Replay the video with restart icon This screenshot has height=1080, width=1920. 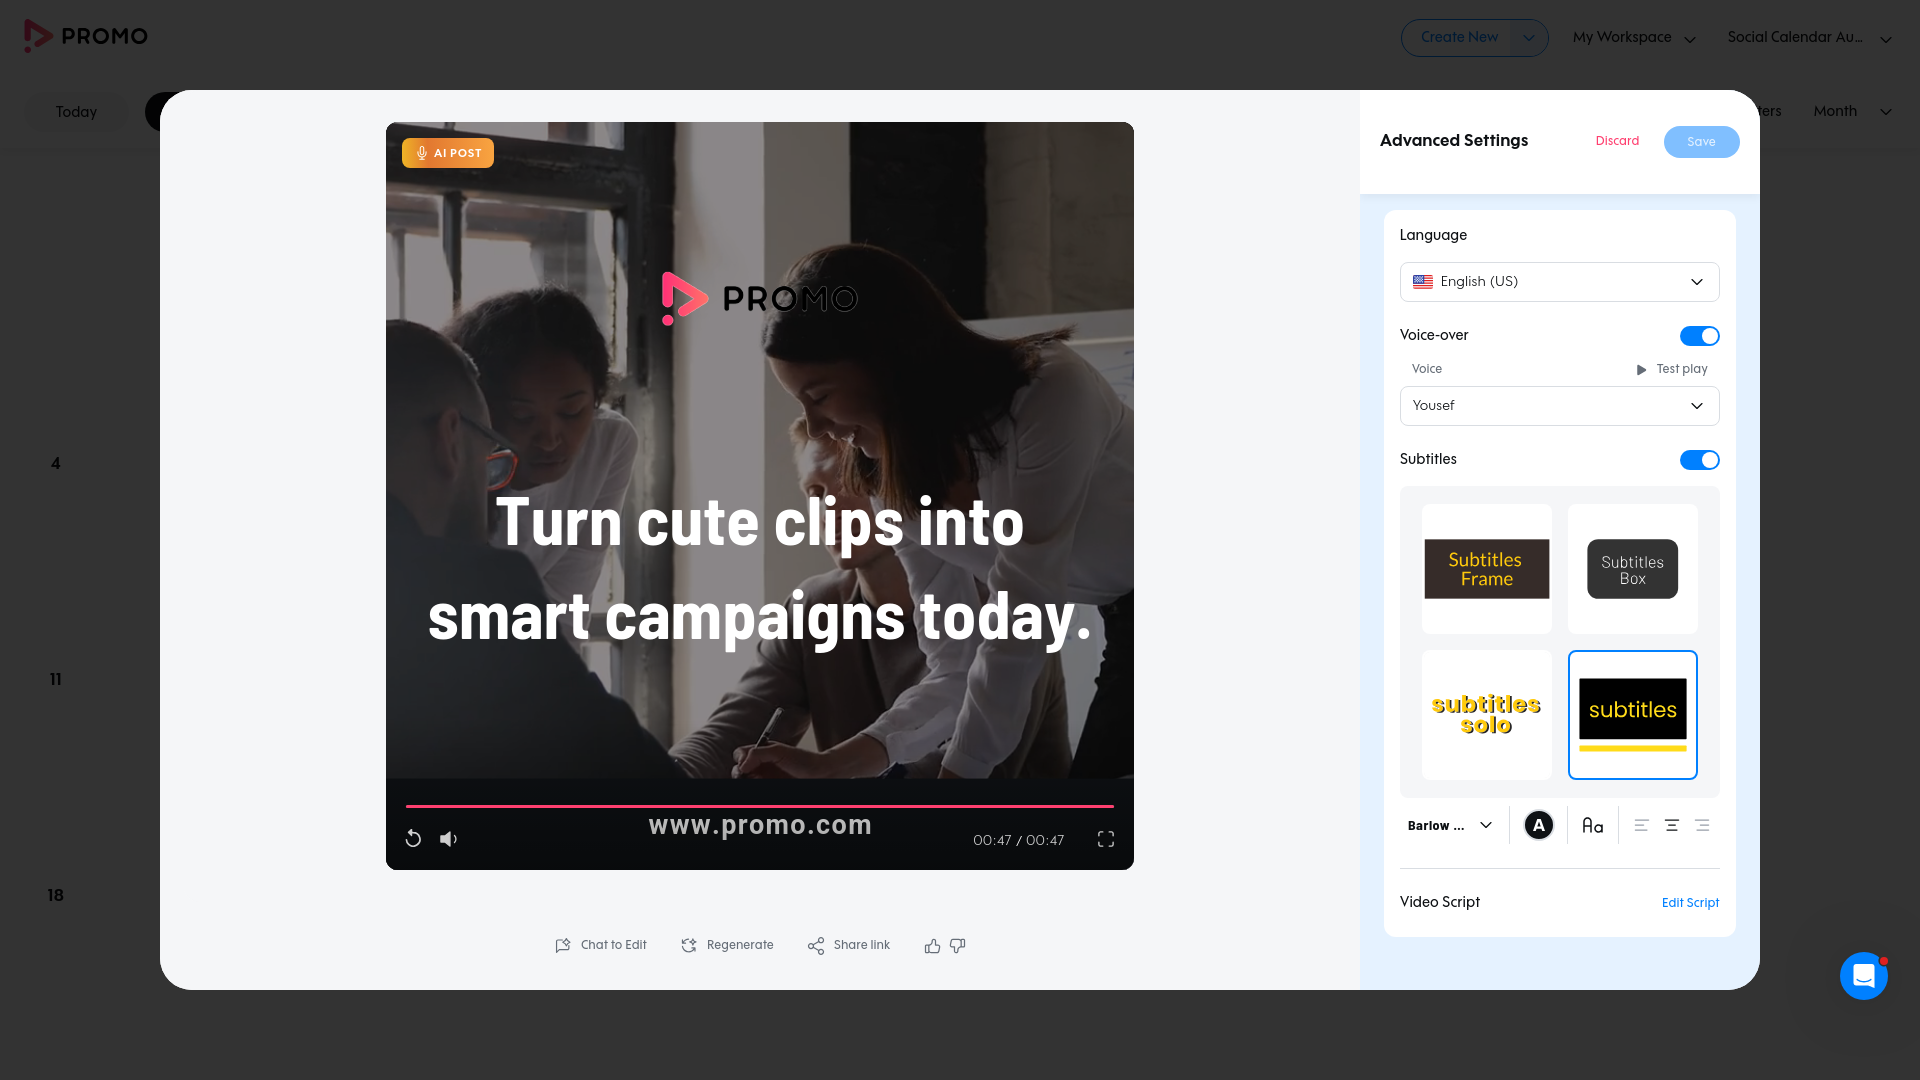point(413,839)
